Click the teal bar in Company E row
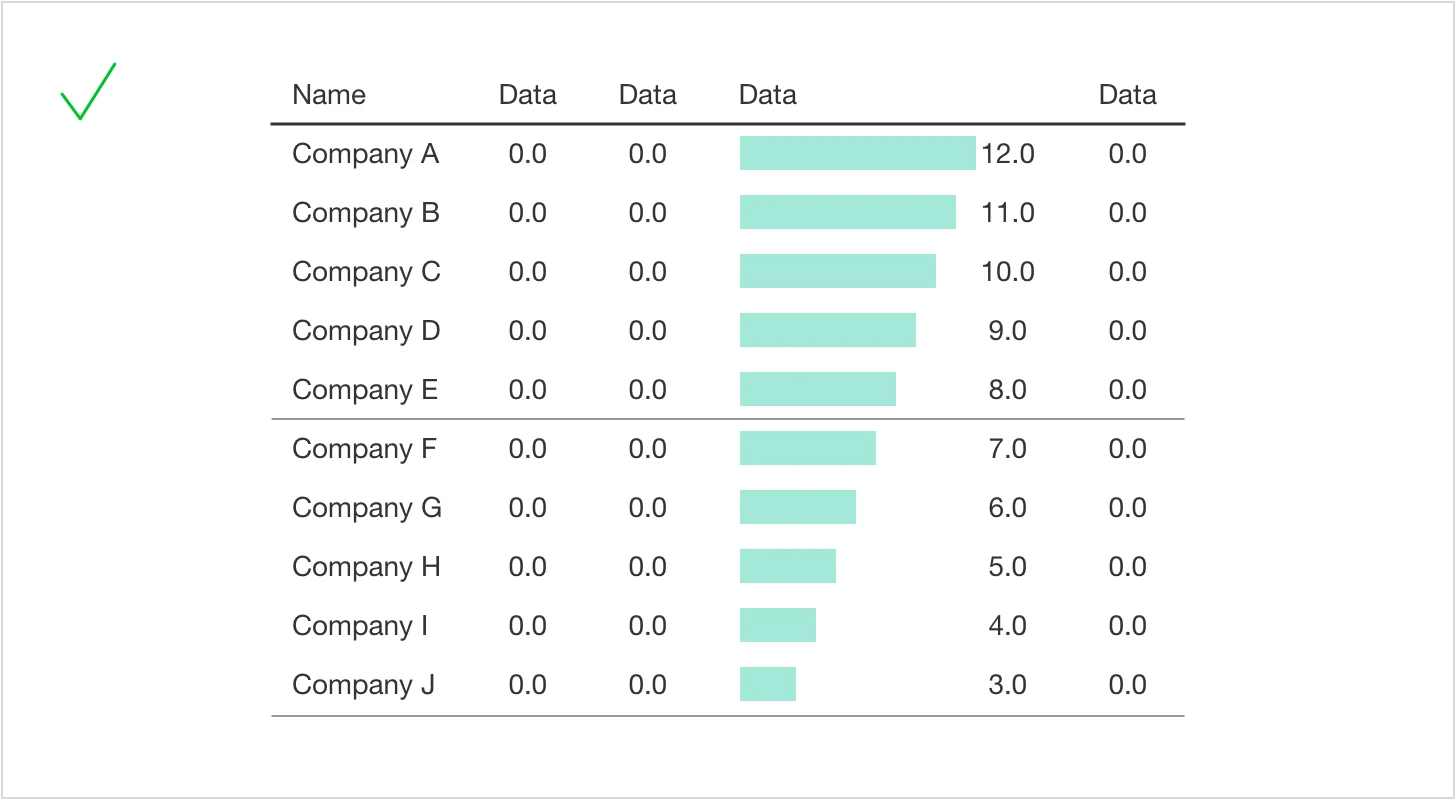1456x800 pixels. [818, 389]
